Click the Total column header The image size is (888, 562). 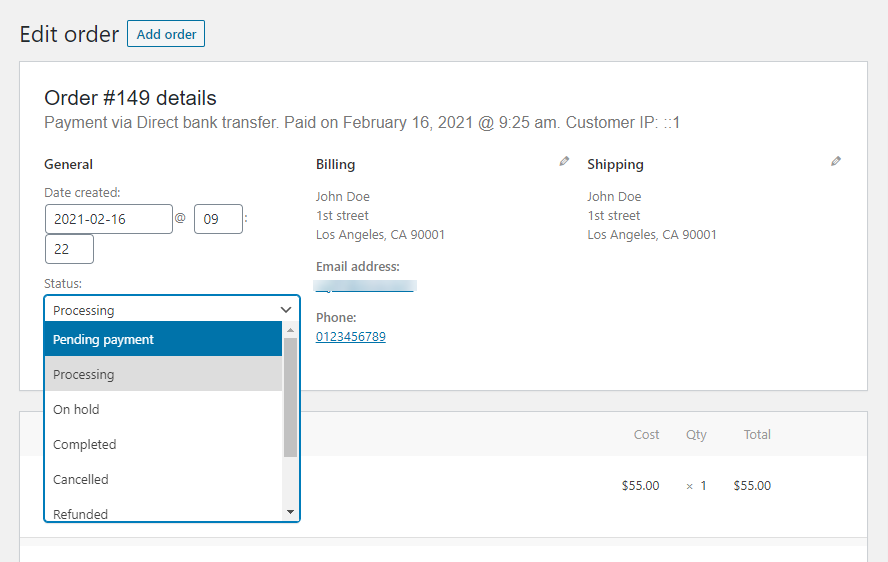tap(757, 435)
